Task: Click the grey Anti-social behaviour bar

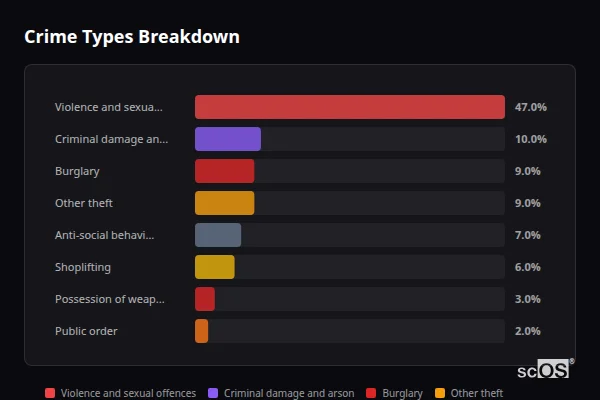Action: pyautogui.click(x=217, y=235)
